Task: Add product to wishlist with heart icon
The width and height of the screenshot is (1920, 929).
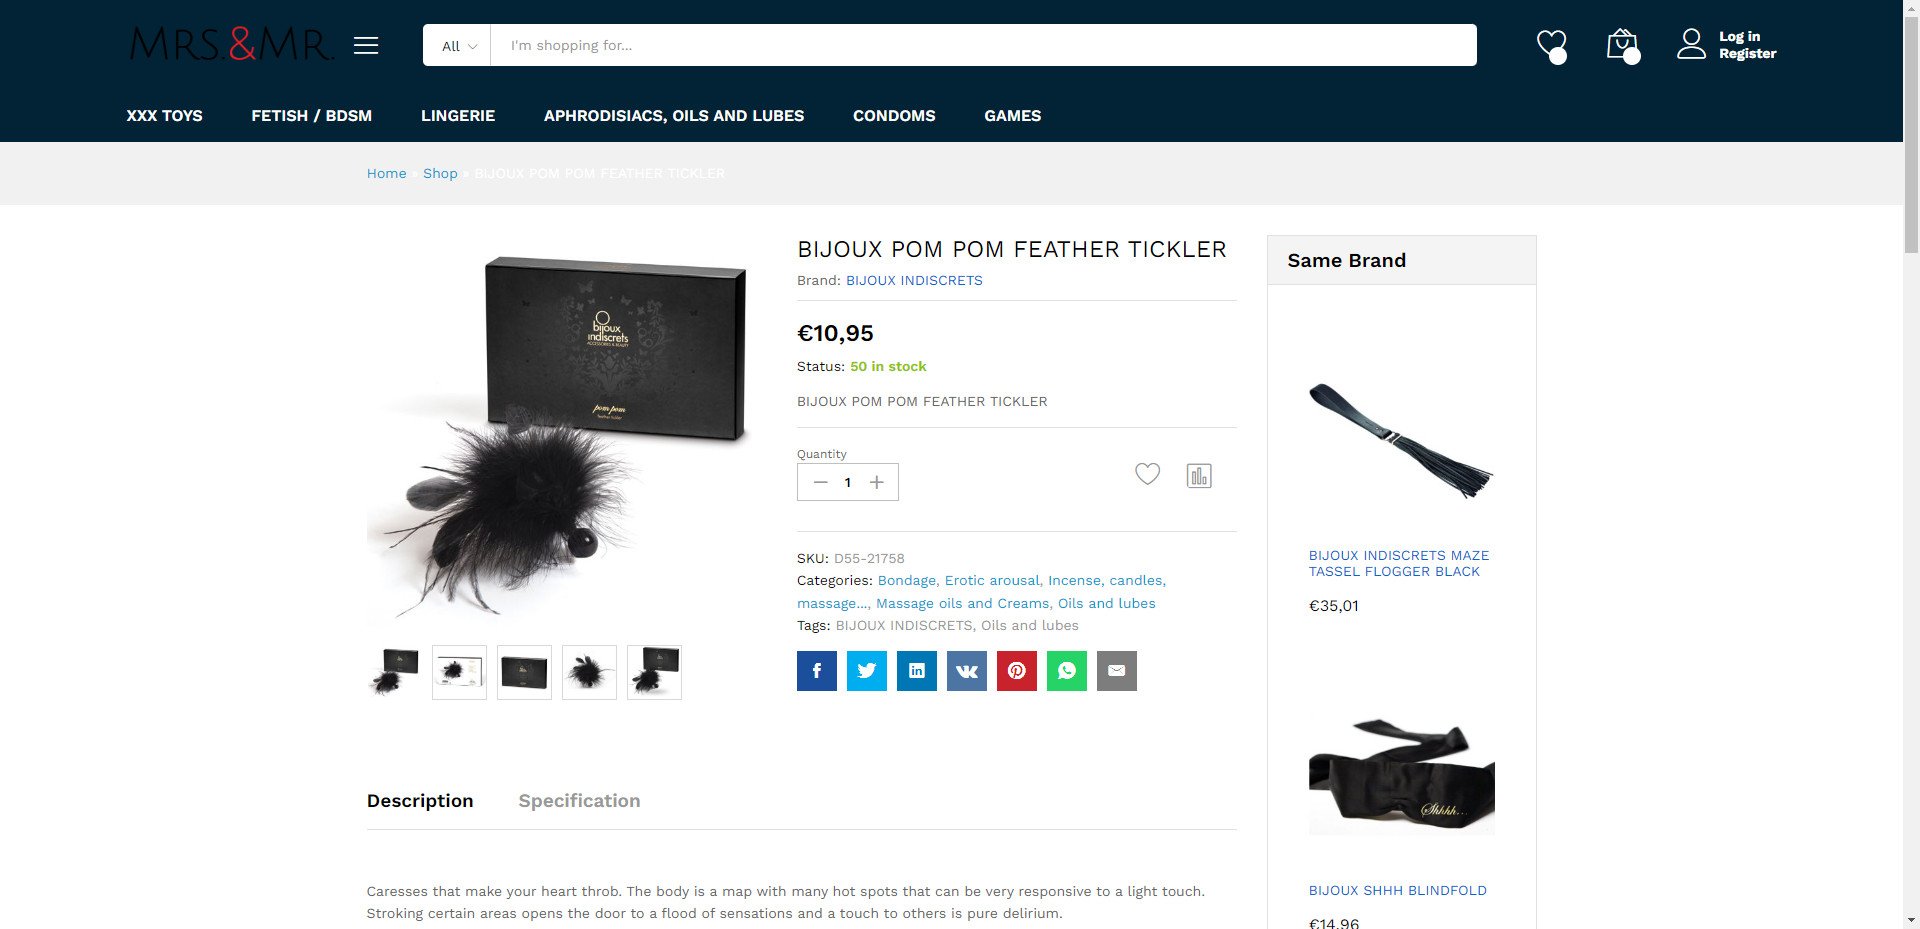Action: pyautogui.click(x=1148, y=474)
